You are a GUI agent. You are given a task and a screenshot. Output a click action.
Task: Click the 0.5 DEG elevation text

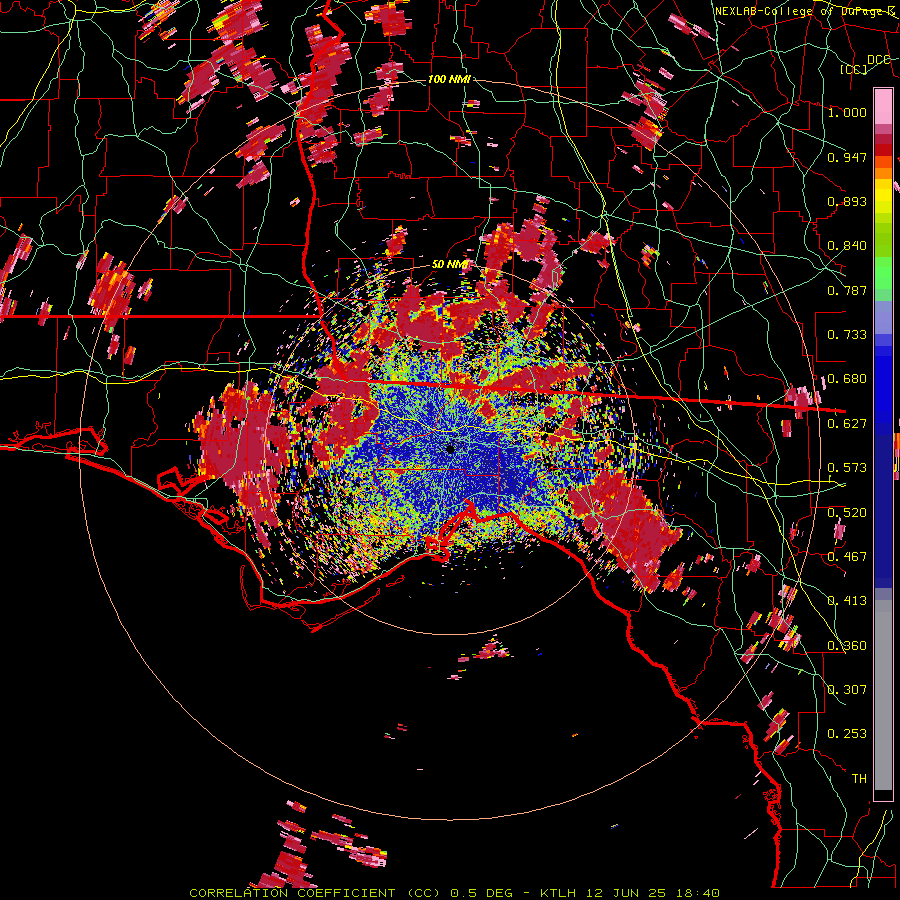point(481,893)
